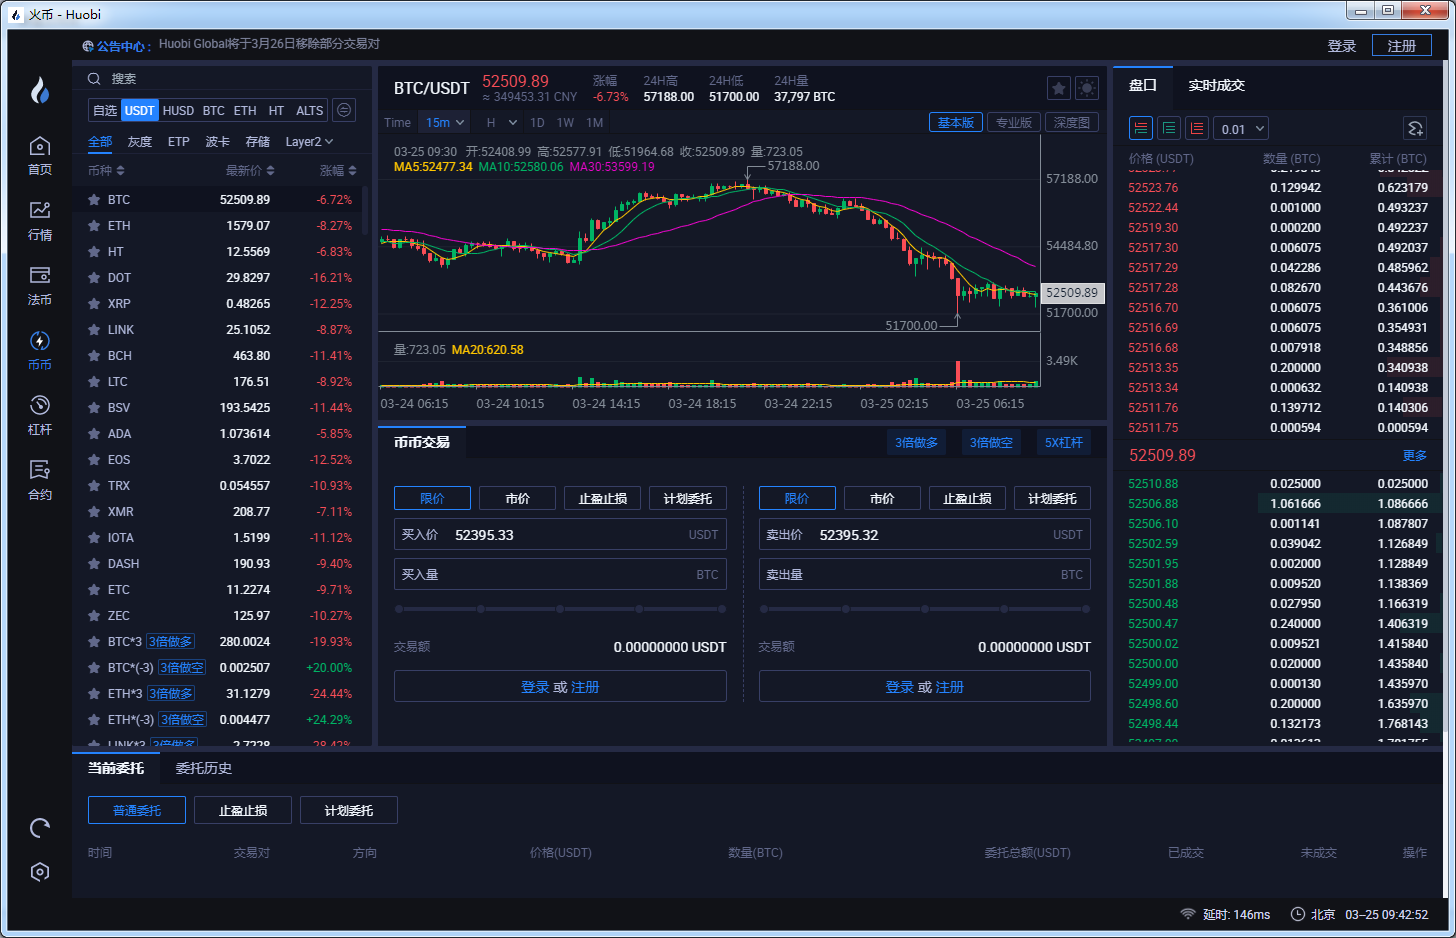Click the 注册 register button
This screenshot has width=1456, height=938.
click(1402, 46)
